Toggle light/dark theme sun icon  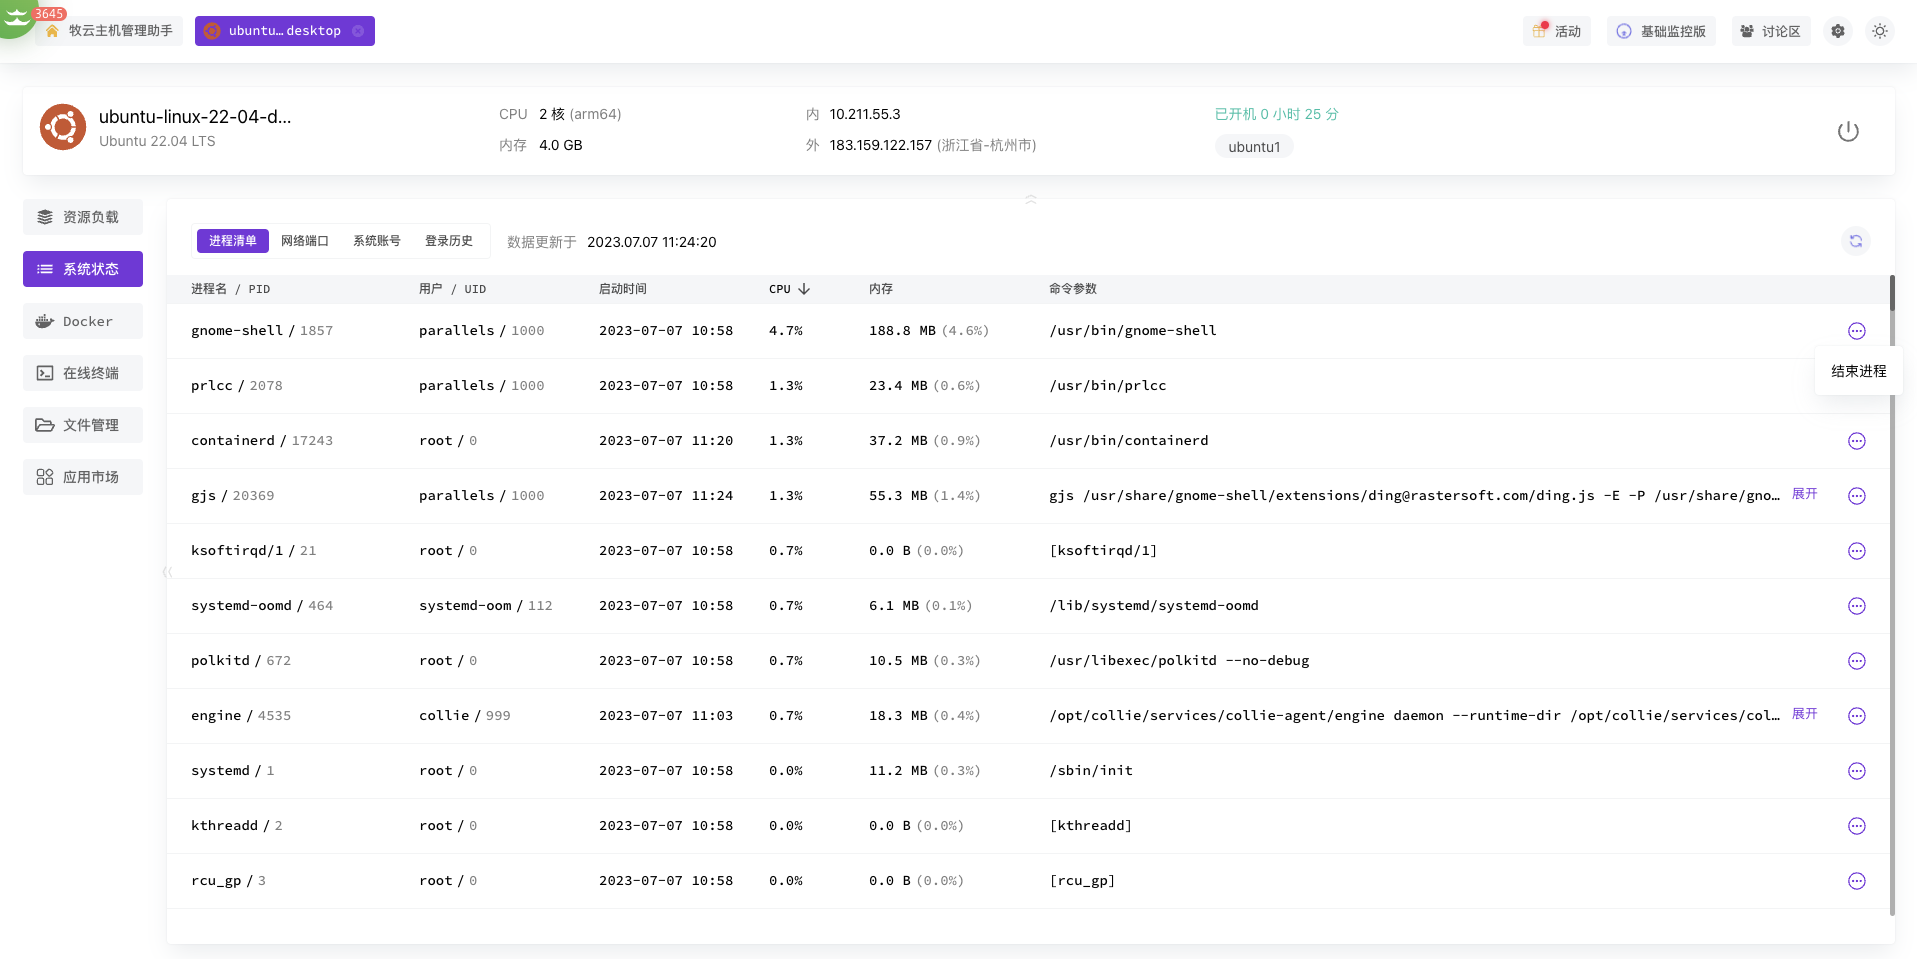(x=1880, y=31)
